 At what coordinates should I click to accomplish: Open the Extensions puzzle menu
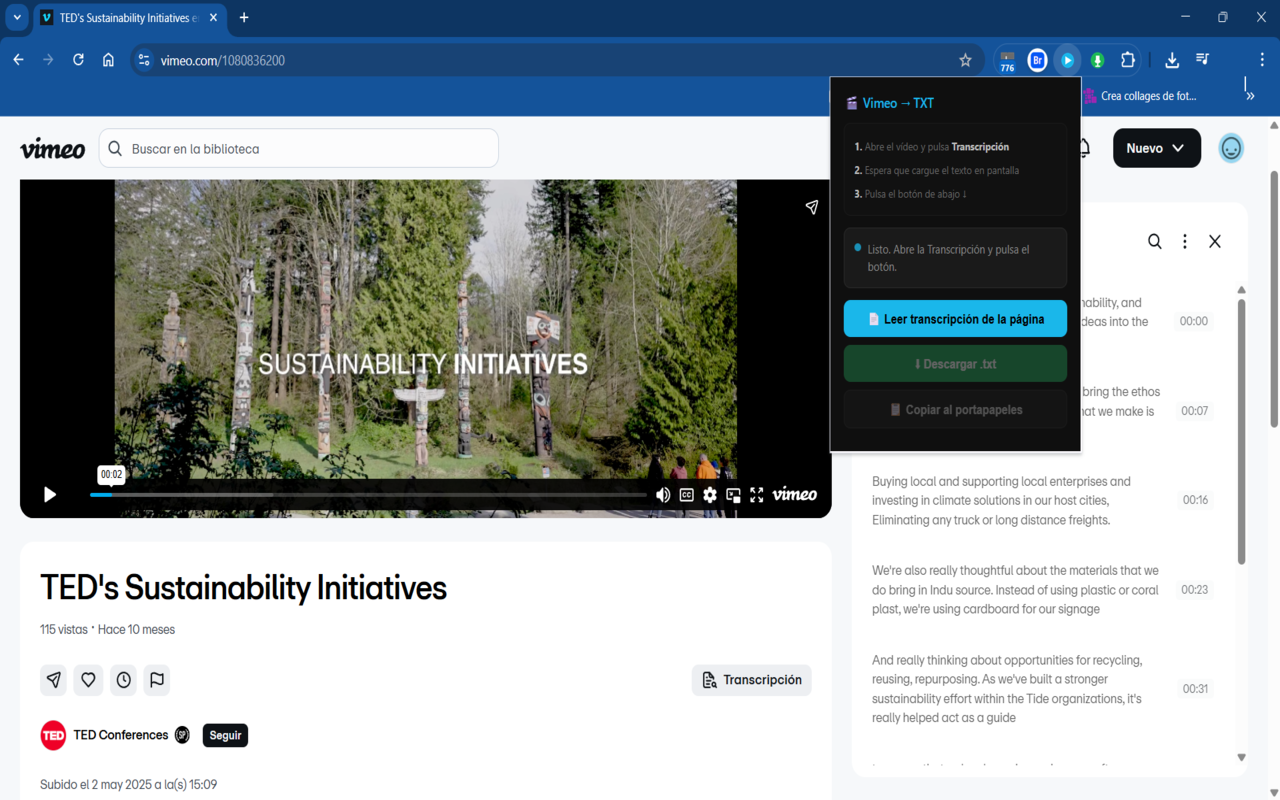(1128, 60)
